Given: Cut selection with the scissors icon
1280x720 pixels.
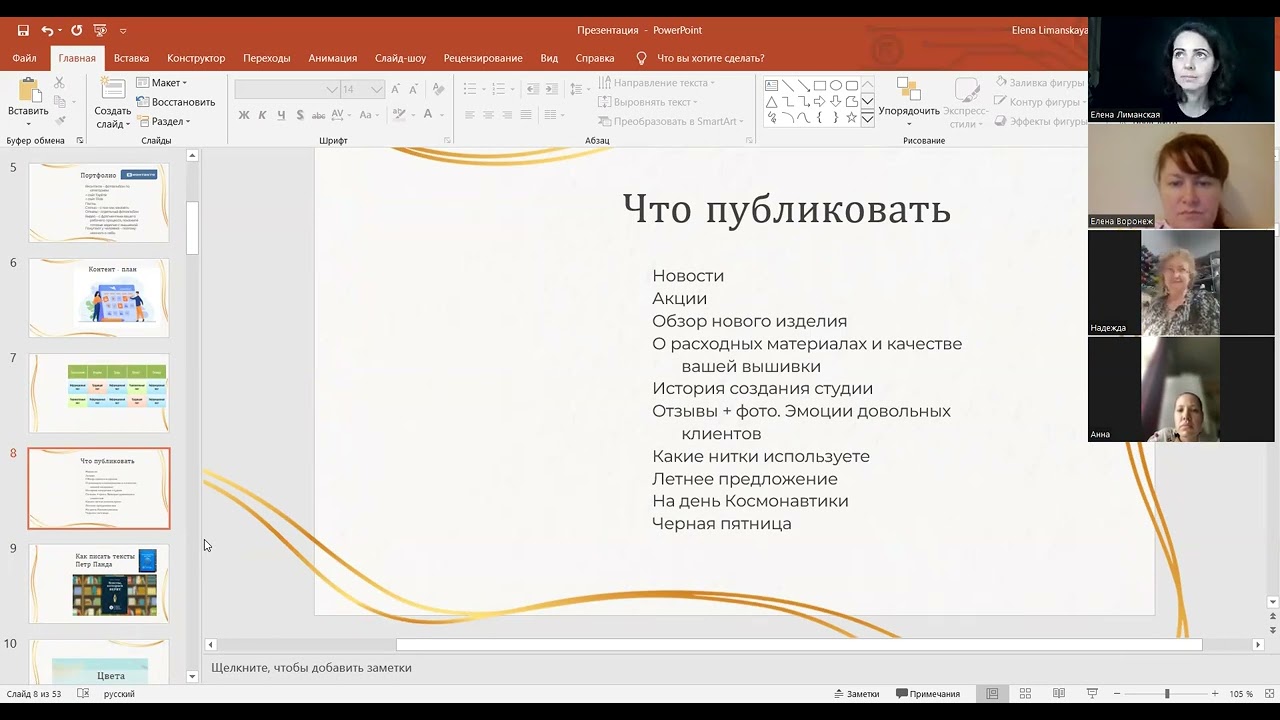Looking at the screenshot, I should pyautogui.click(x=59, y=83).
